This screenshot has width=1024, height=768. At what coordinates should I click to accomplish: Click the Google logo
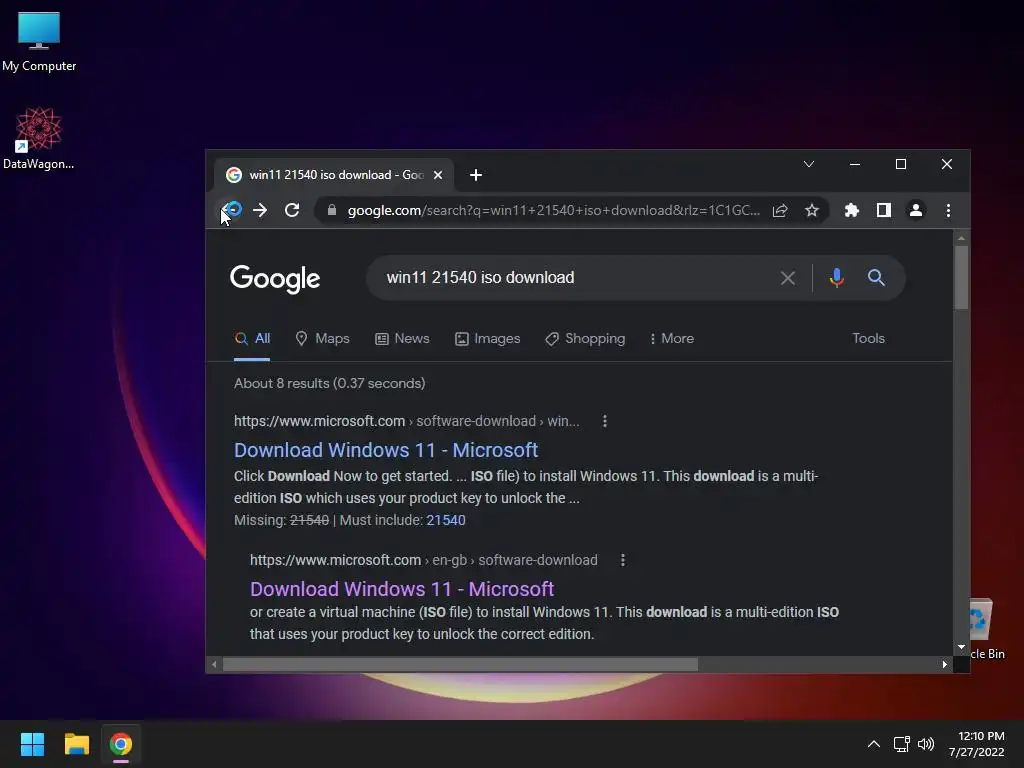[x=275, y=279]
